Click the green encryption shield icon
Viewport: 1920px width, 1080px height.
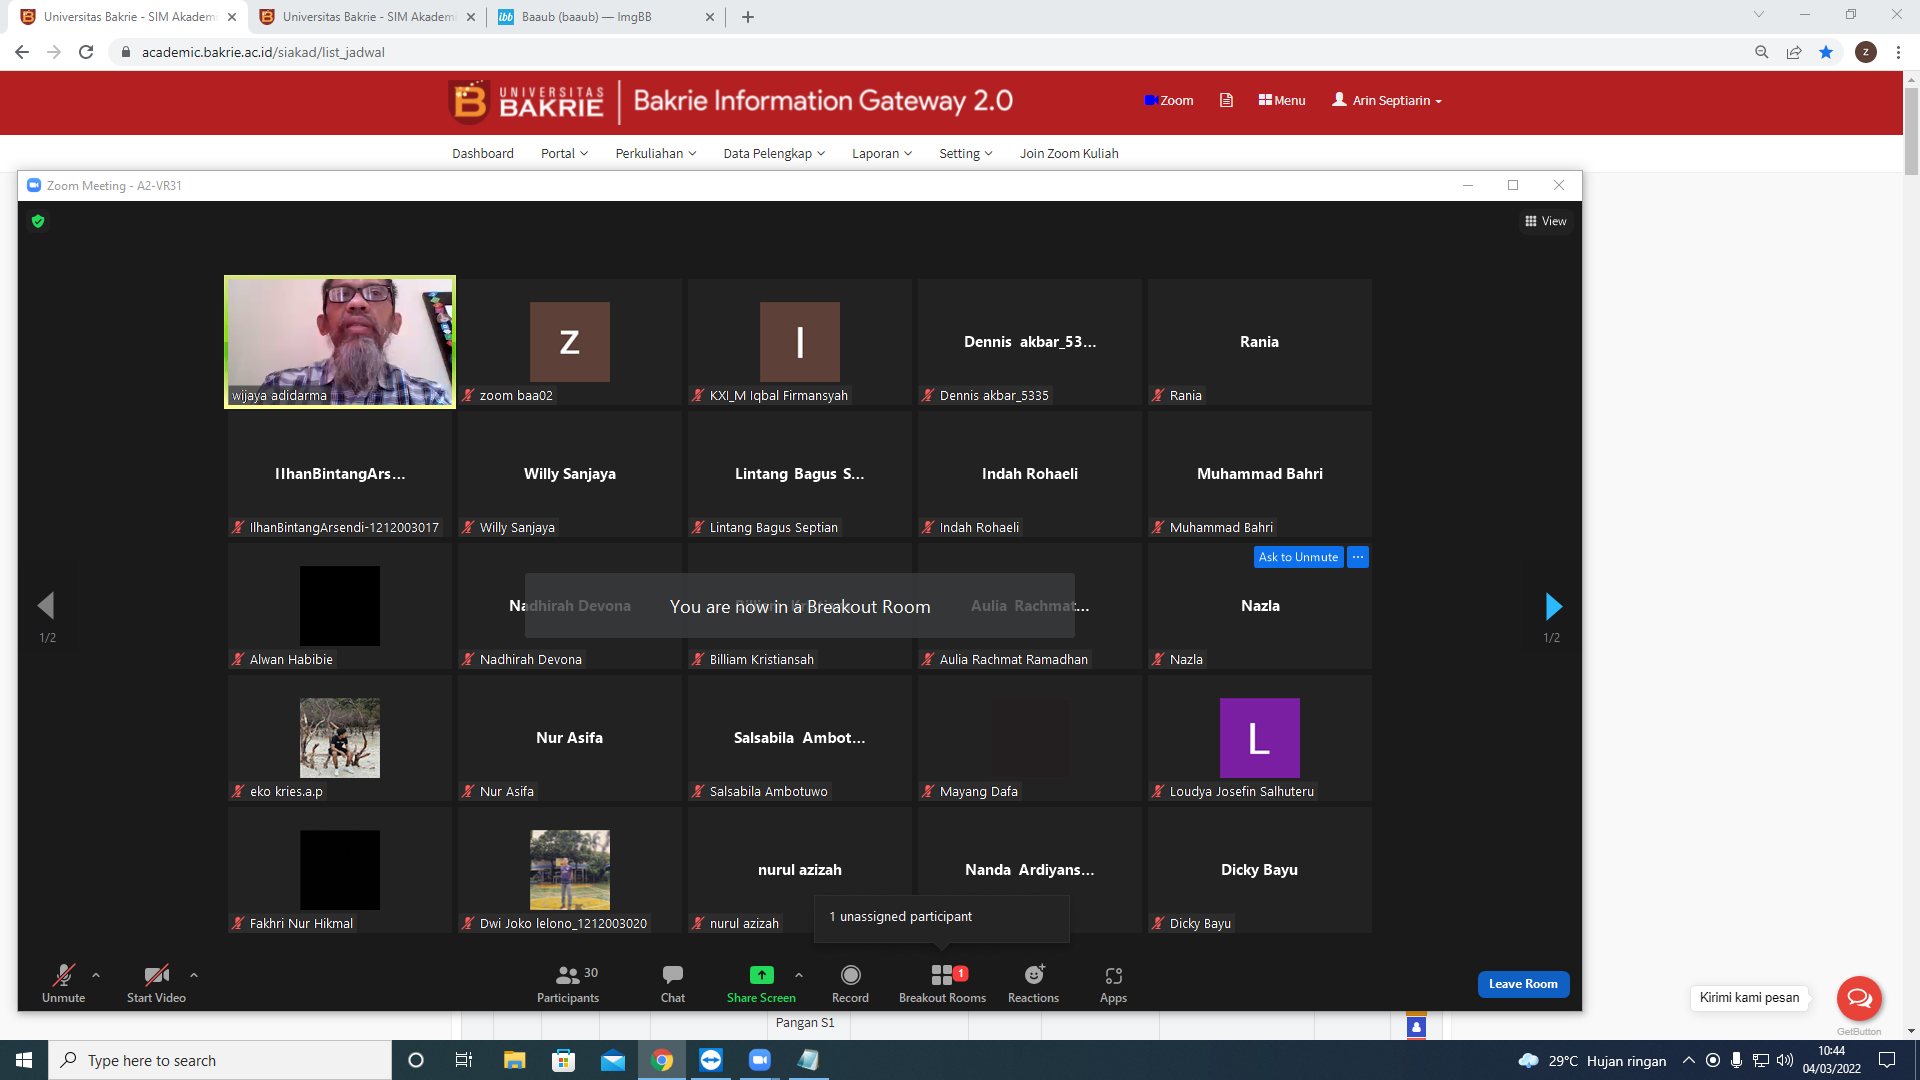38,221
